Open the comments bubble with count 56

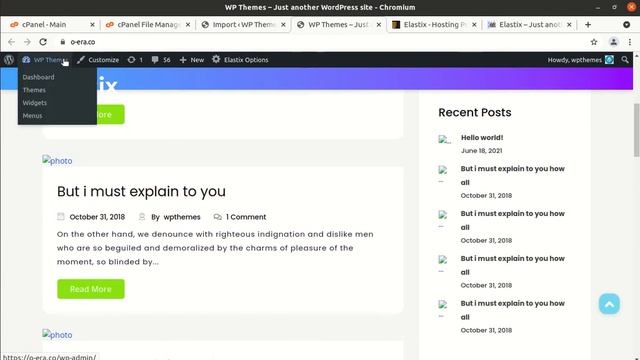[x=161, y=60]
